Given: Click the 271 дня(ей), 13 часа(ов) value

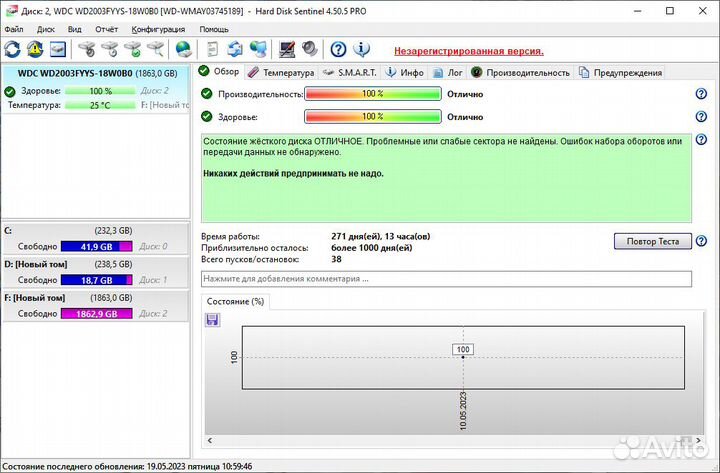Looking at the screenshot, I should pyautogui.click(x=381, y=236).
